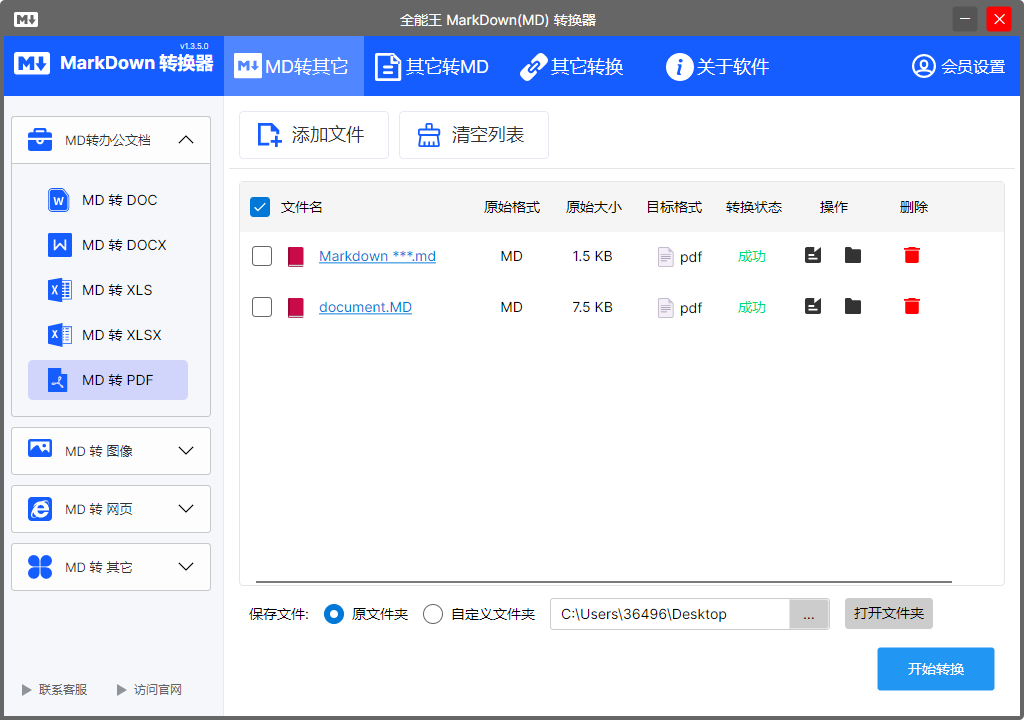1024x720 pixels.
Task: Click the XLS Excel icon in sidebar
Action: pos(59,289)
